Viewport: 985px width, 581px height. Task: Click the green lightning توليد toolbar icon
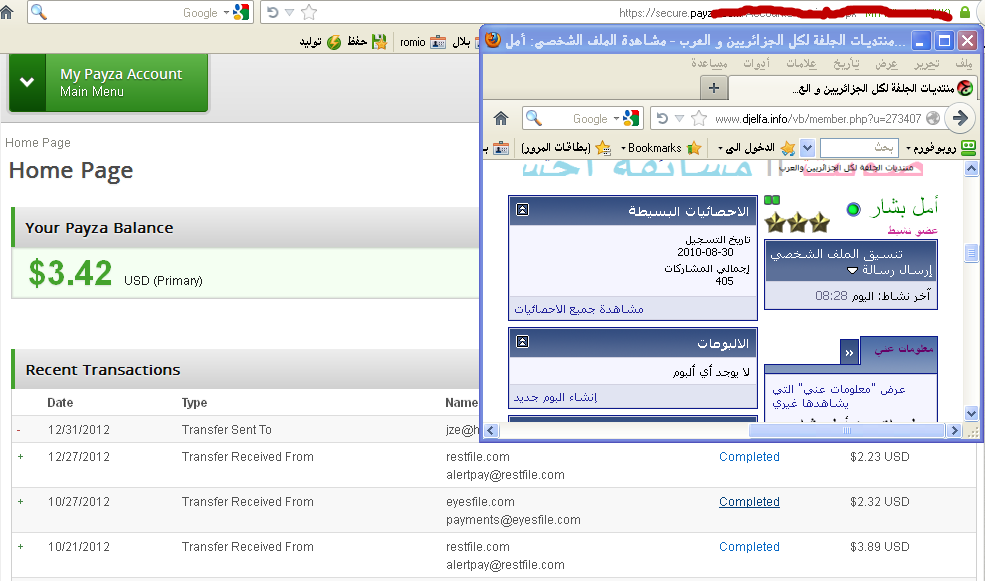click(x=334, y=42)
